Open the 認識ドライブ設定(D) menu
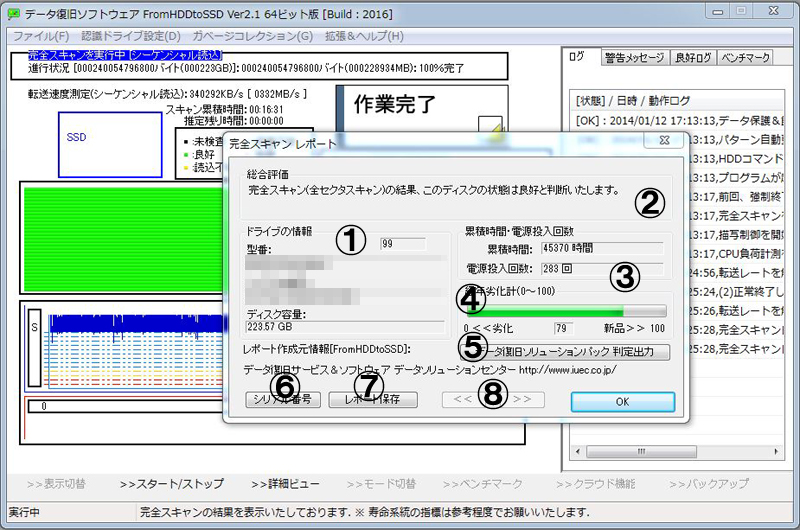 [131, 36]
